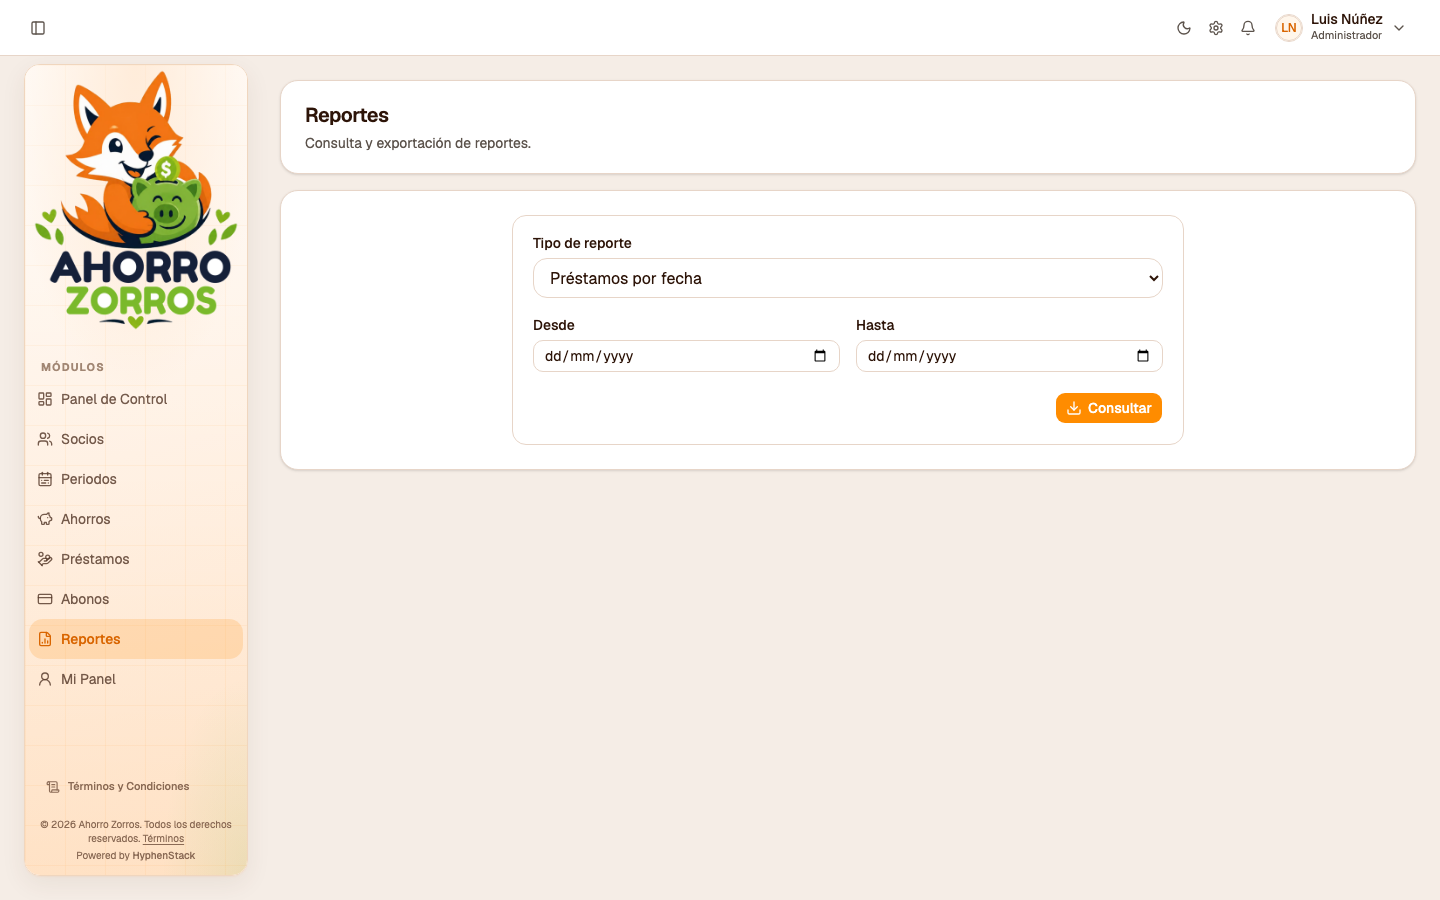This screenshot has width=1440, height=900.
Task: Open the Panel de Control module
Action: (136, 399)
